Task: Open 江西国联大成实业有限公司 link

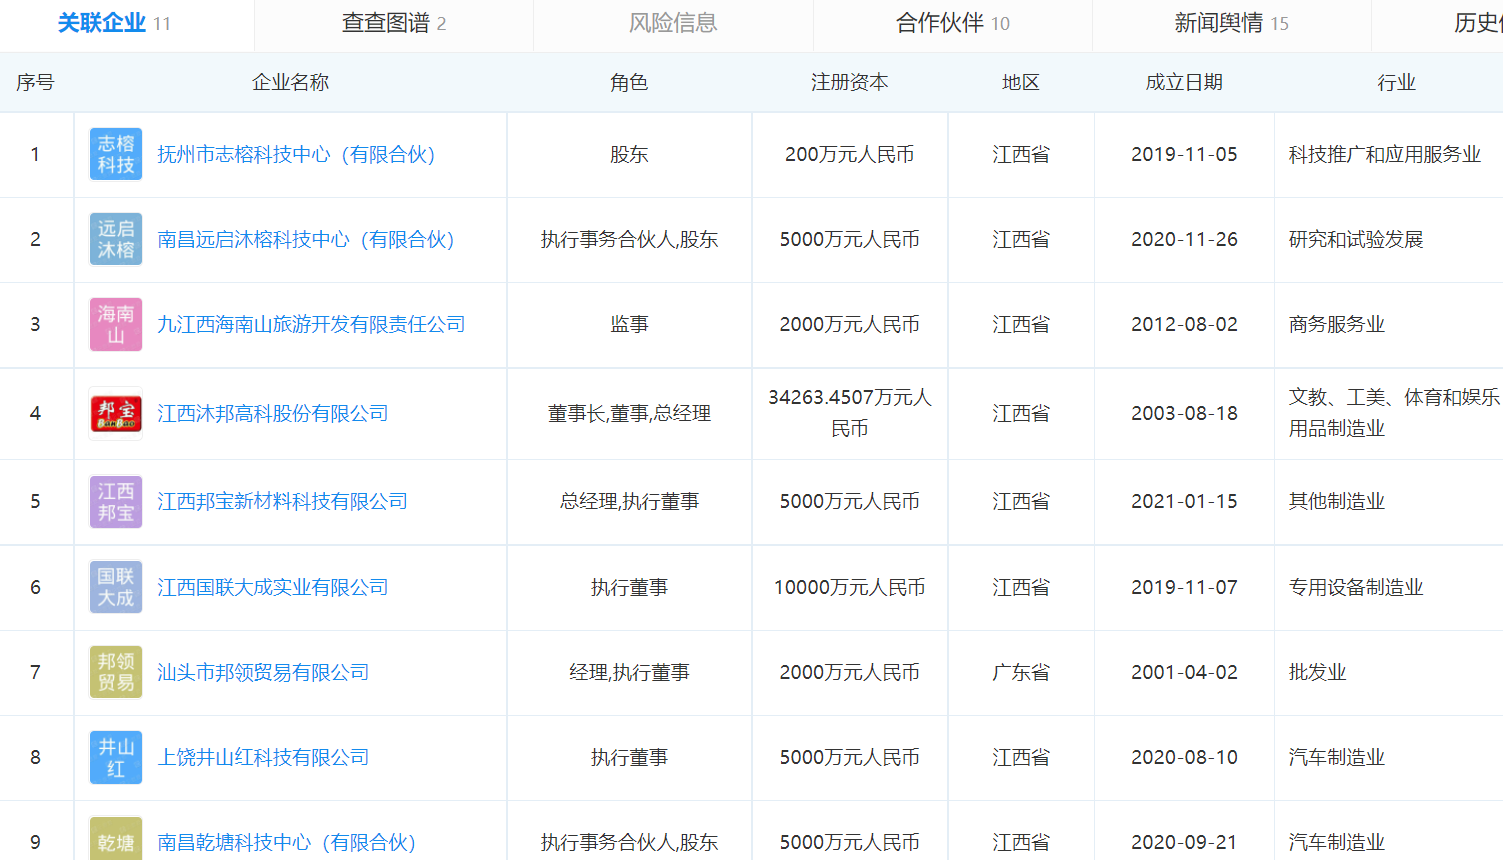Action: 273,588
